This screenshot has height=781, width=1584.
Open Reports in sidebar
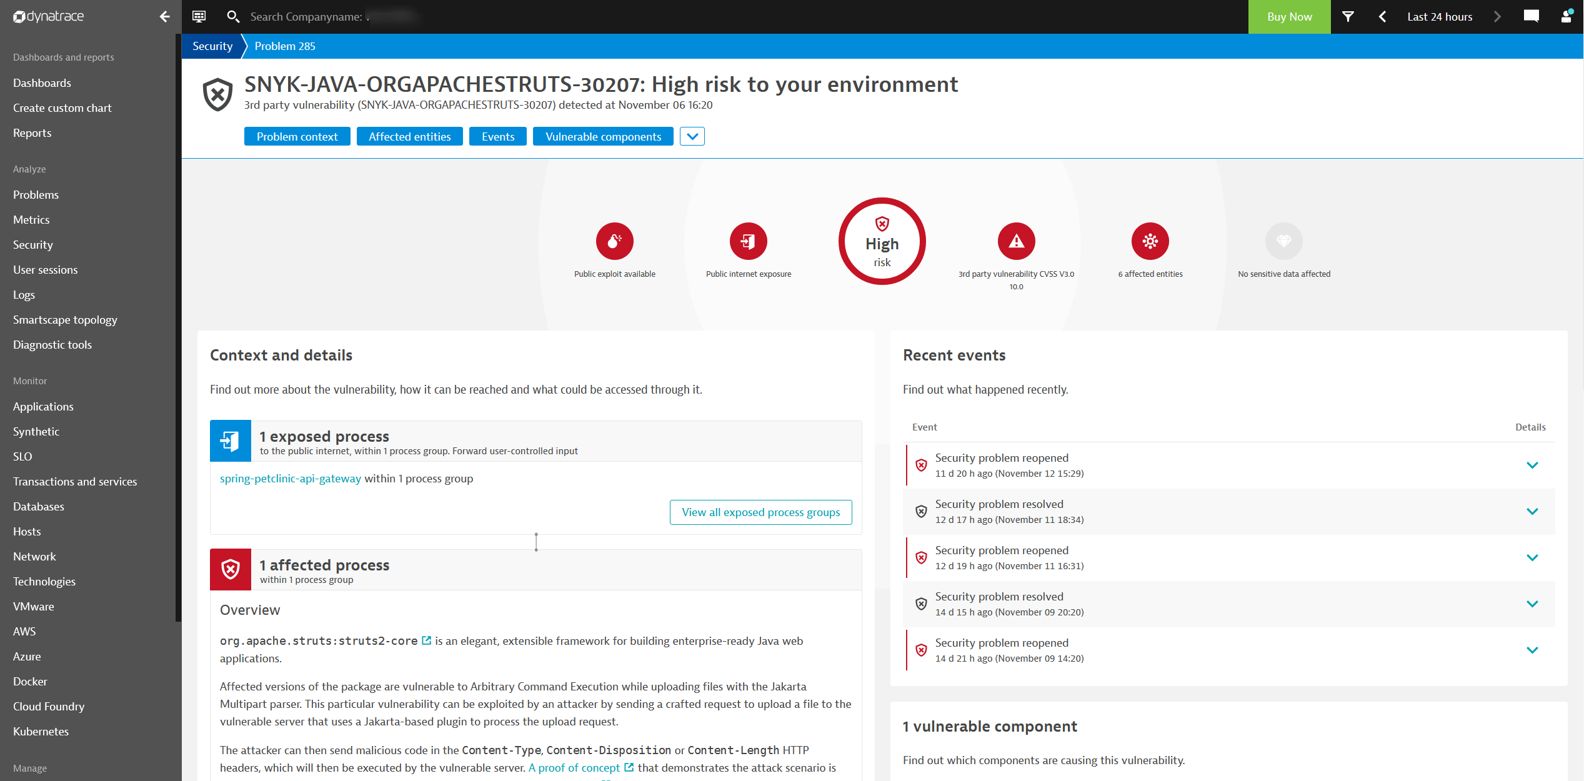click(32, 133)
